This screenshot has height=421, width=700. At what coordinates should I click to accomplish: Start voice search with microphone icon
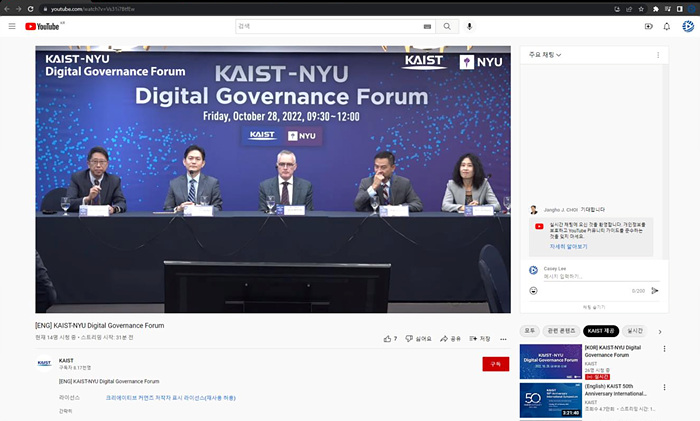[469, 26]
